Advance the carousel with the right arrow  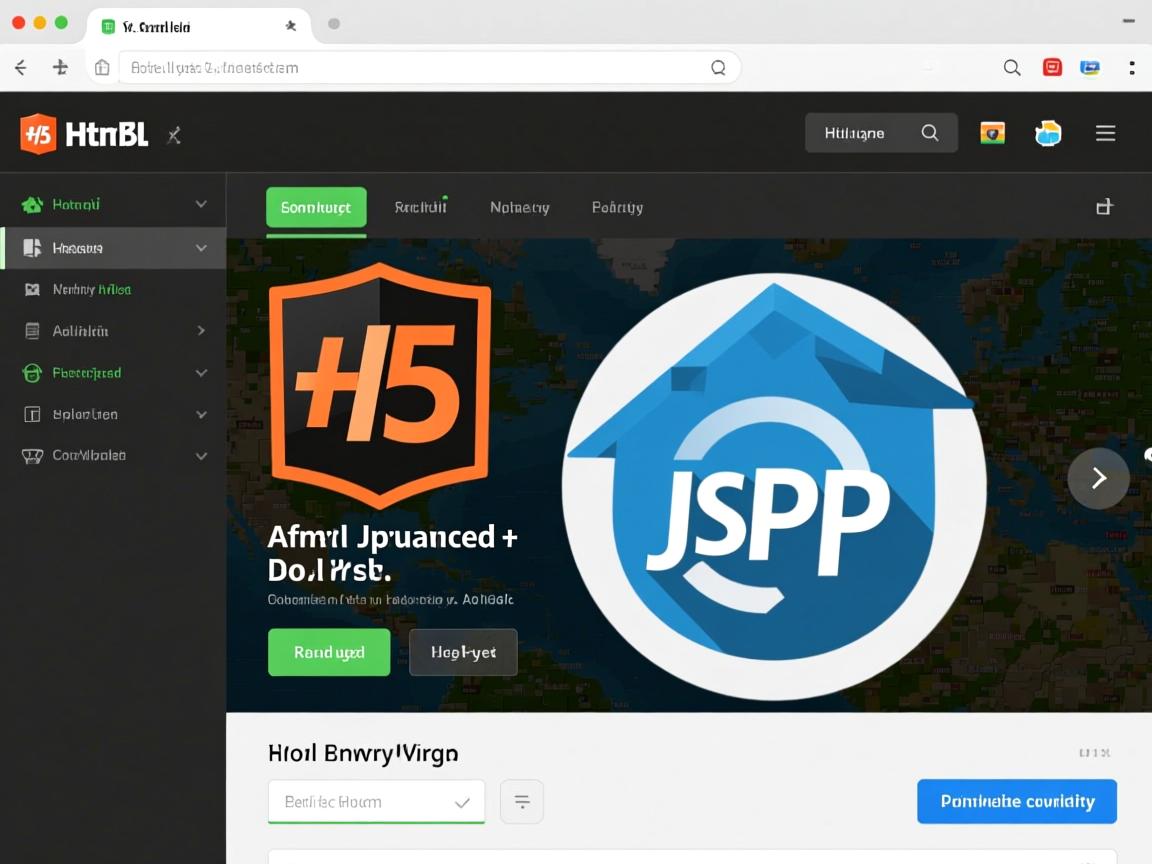(x=1098, y=478)
